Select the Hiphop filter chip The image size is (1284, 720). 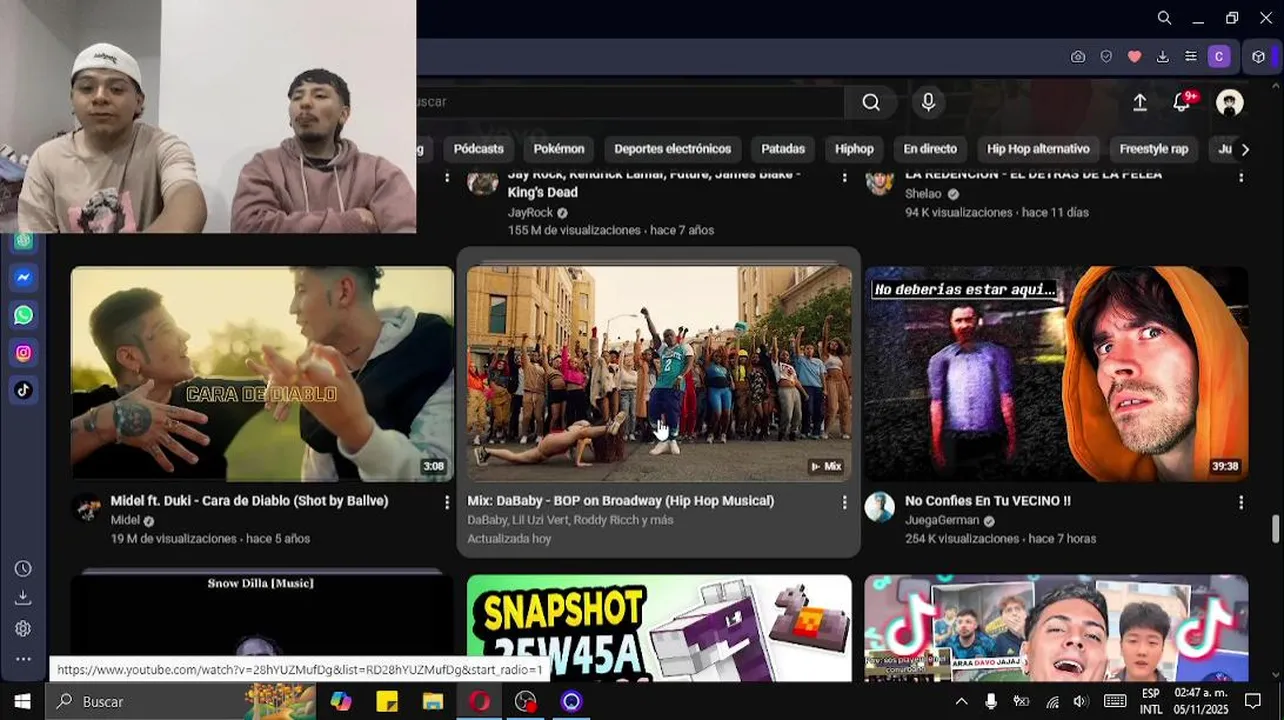[x=854, y=149]
